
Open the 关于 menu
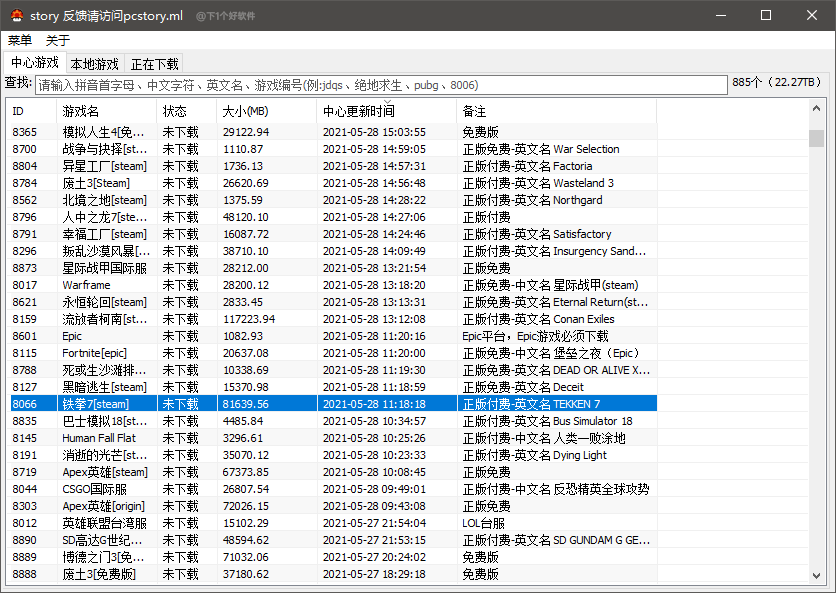pyautogui.click(x=58, y=40)
